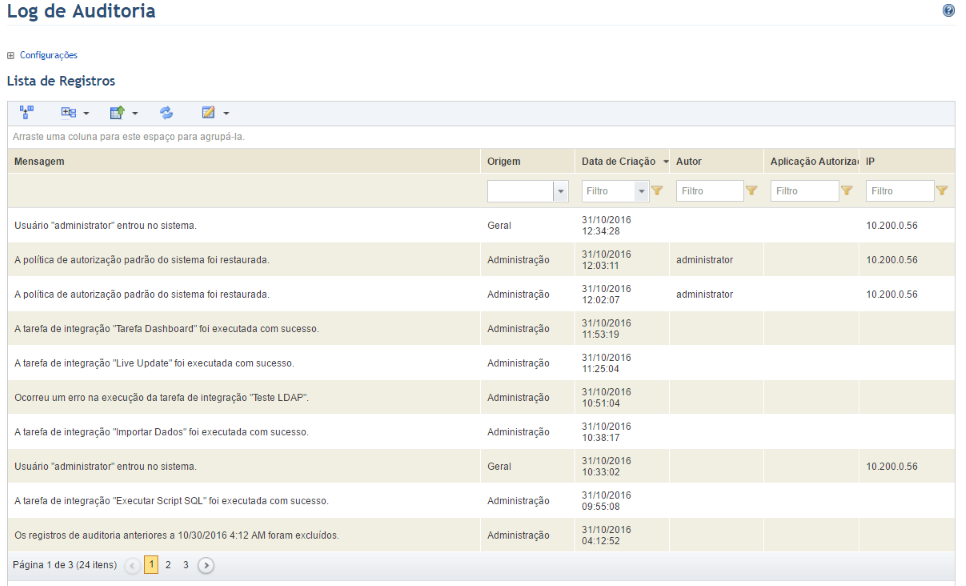Open the Configurações link
The height and width of the screenshot is (586, 966).
[x=49, y=55]
